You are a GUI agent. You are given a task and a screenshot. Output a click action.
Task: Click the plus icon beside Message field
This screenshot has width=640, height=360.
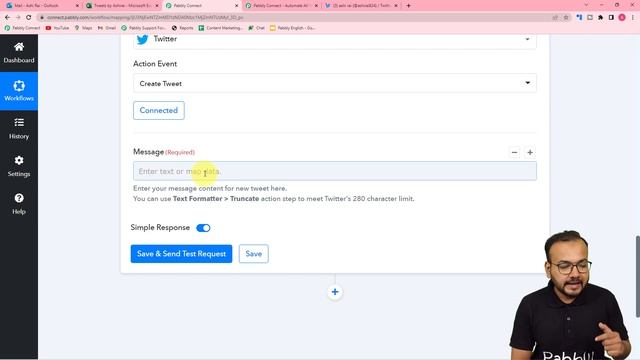(530, 152)
